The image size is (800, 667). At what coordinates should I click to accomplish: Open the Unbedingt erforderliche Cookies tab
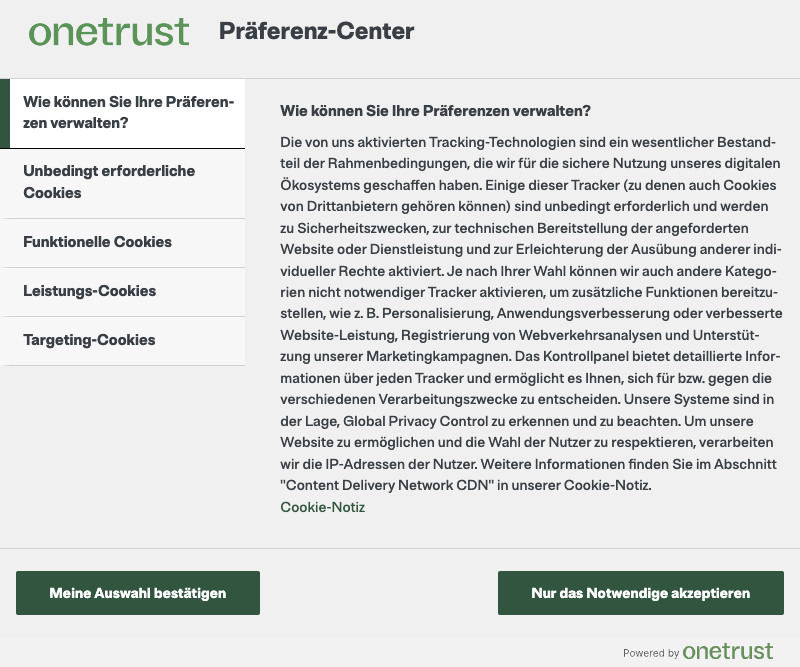[x=123, y=182]
